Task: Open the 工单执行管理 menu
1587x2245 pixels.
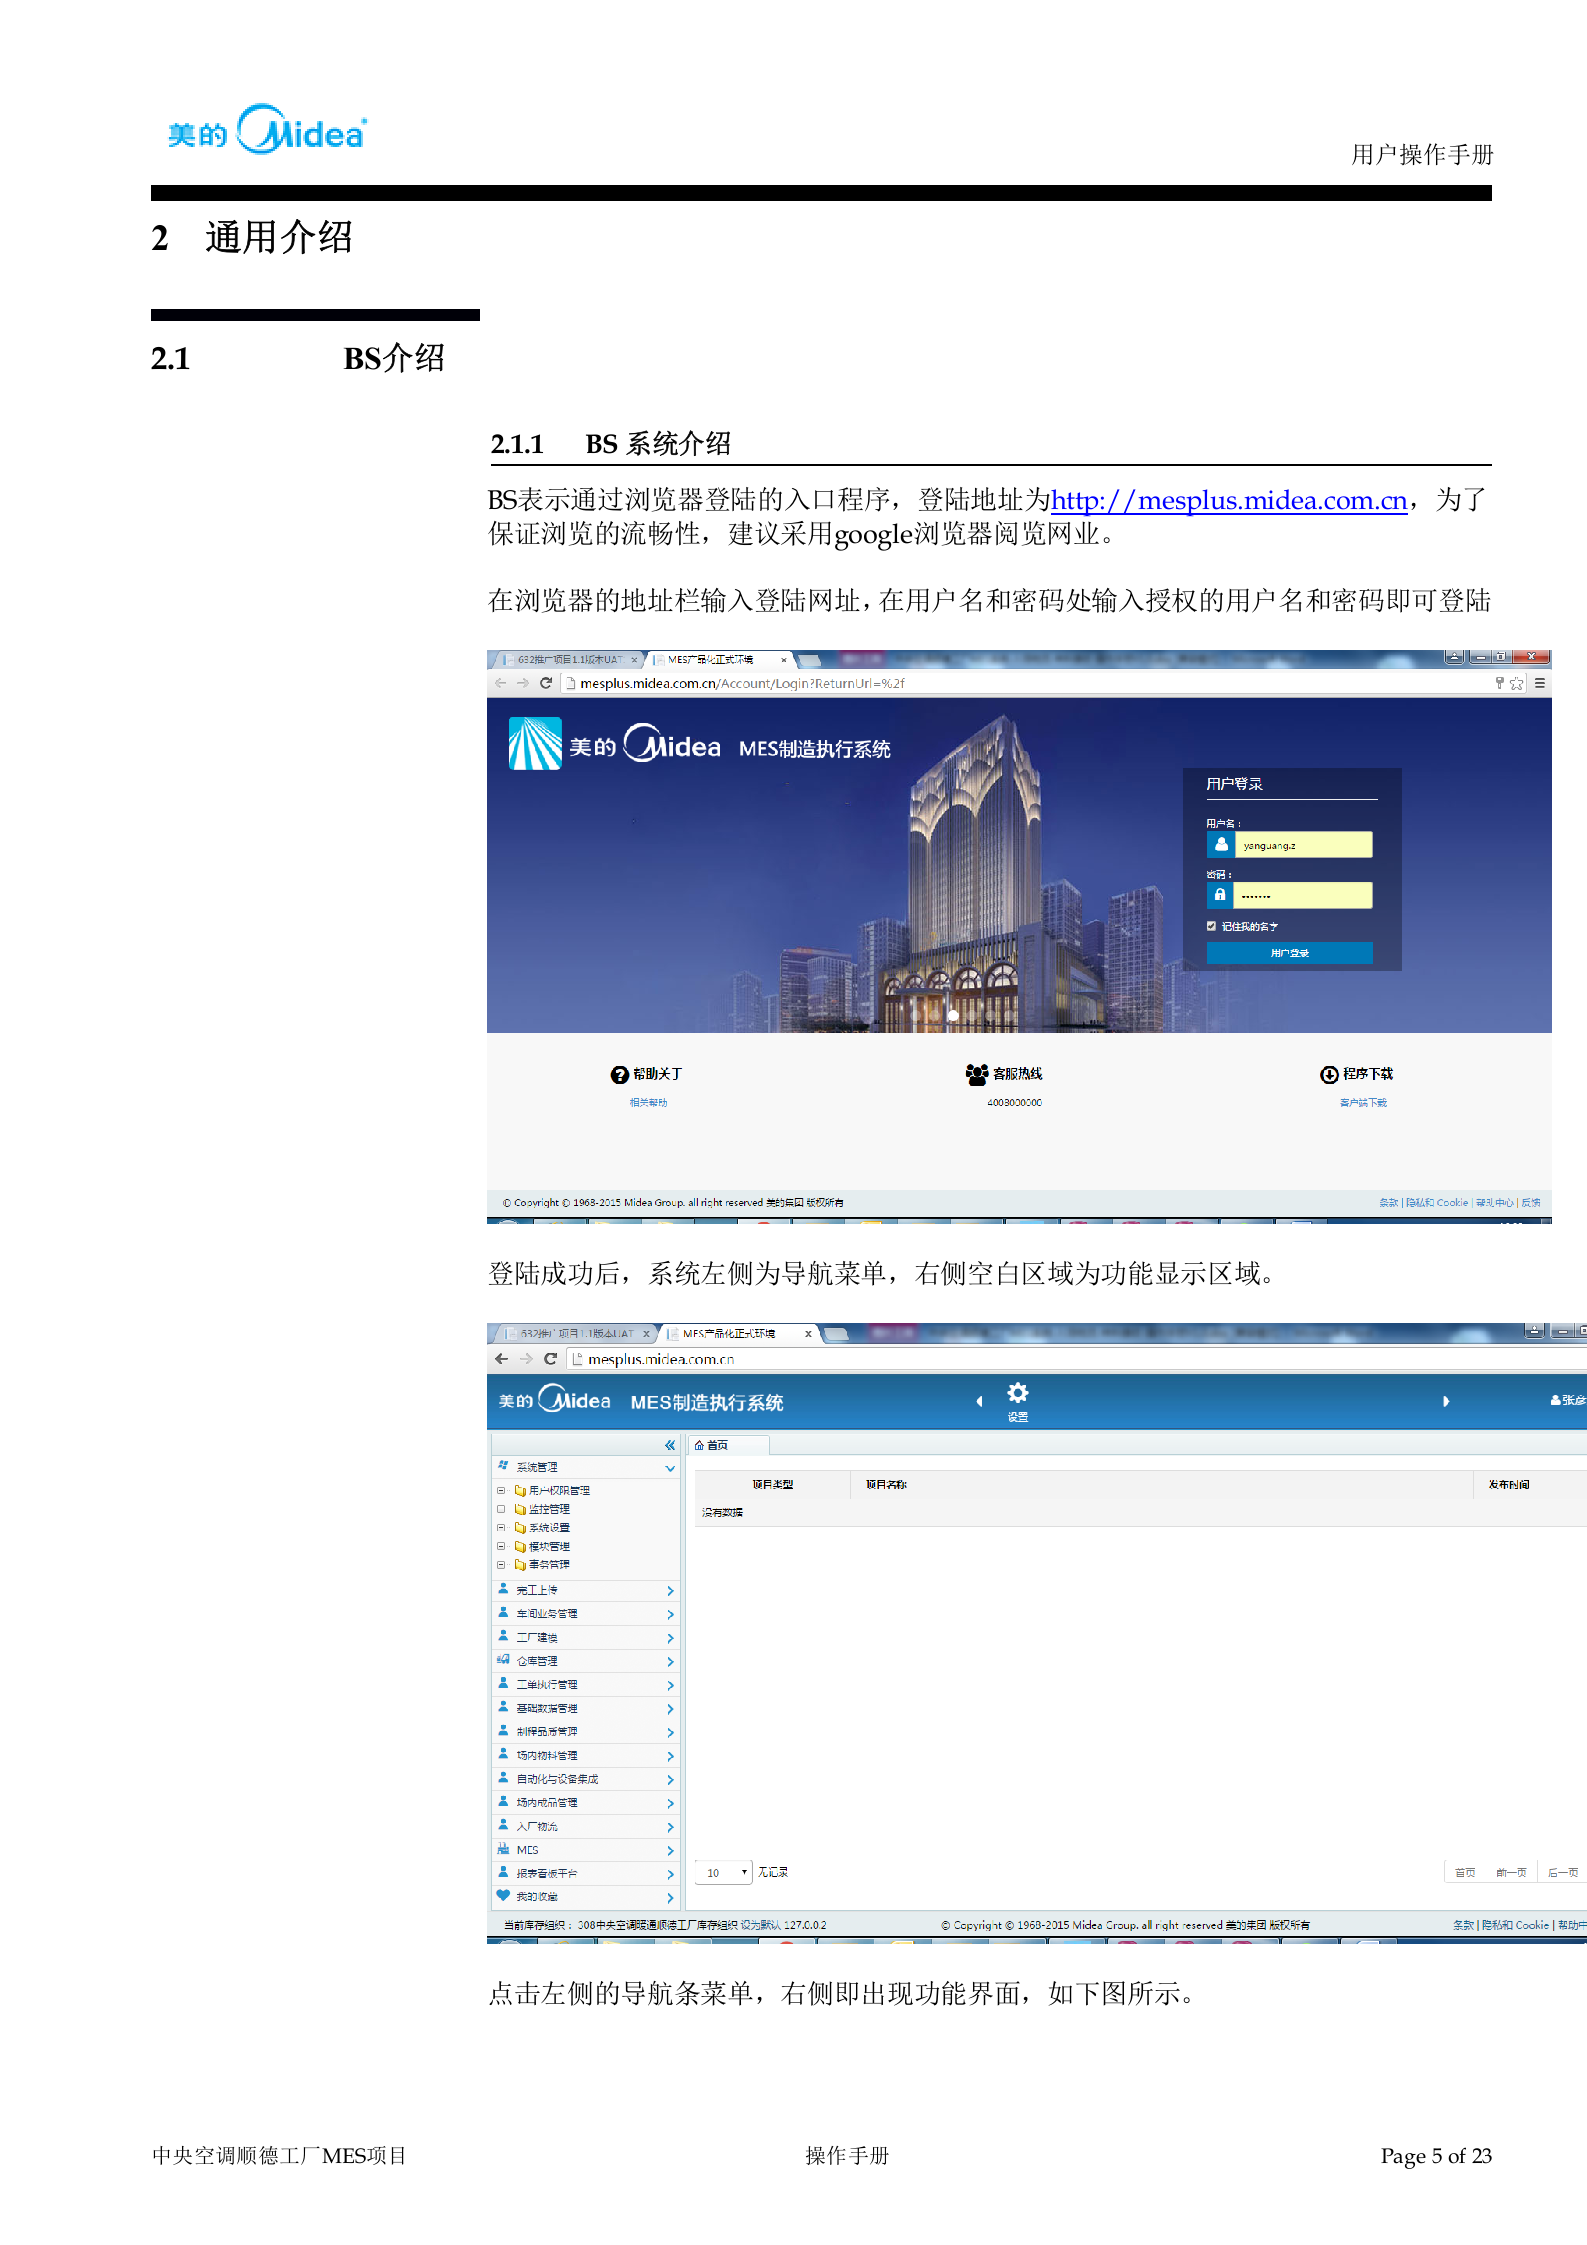Action: pos(585,1685)
